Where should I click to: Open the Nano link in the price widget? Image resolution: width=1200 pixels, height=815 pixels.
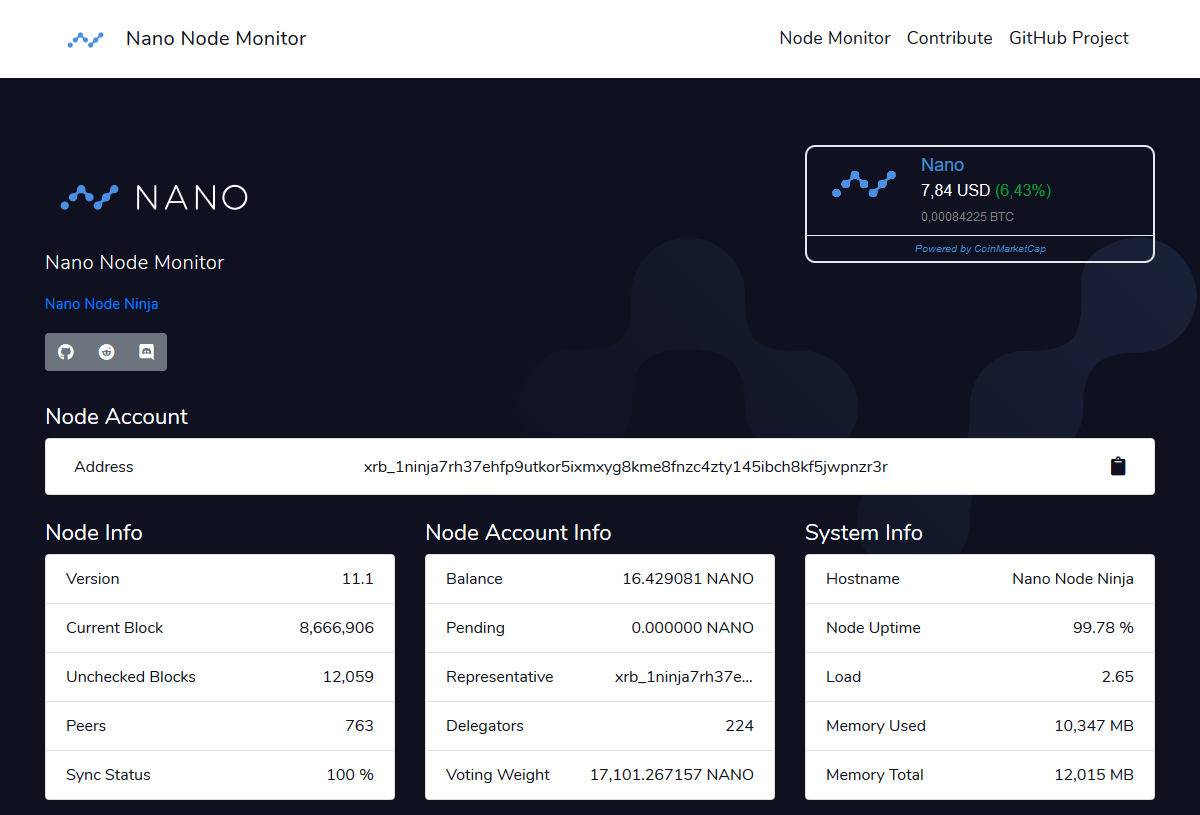click(942, 165)
